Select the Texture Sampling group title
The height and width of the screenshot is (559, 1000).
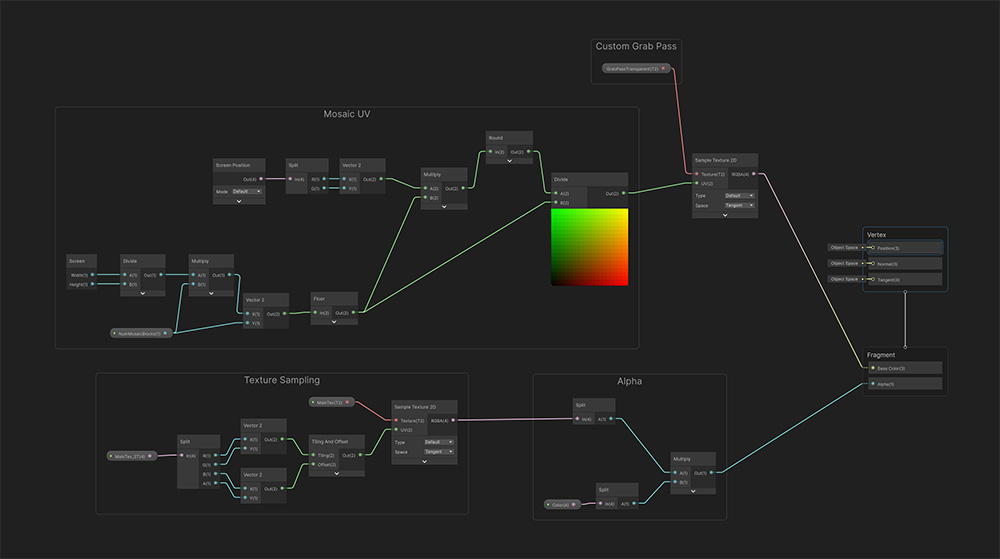point(282,380)
